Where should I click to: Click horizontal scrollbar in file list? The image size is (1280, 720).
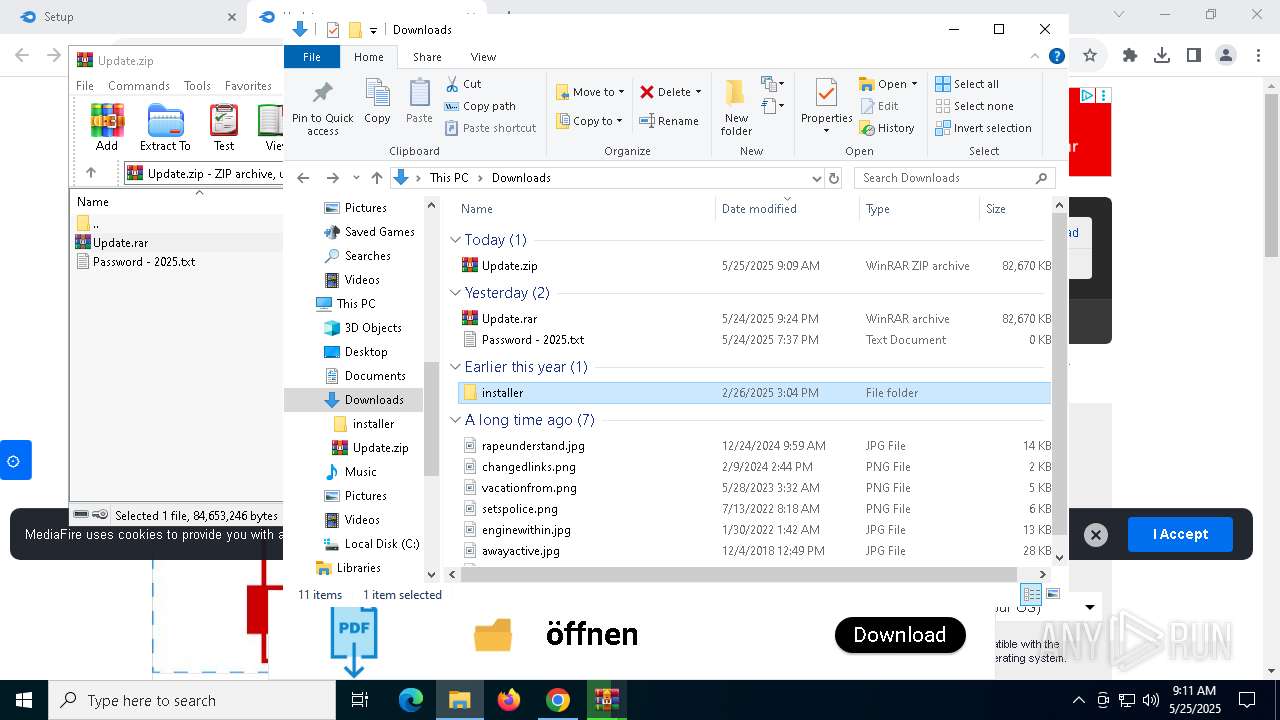[x=738, y=575]
